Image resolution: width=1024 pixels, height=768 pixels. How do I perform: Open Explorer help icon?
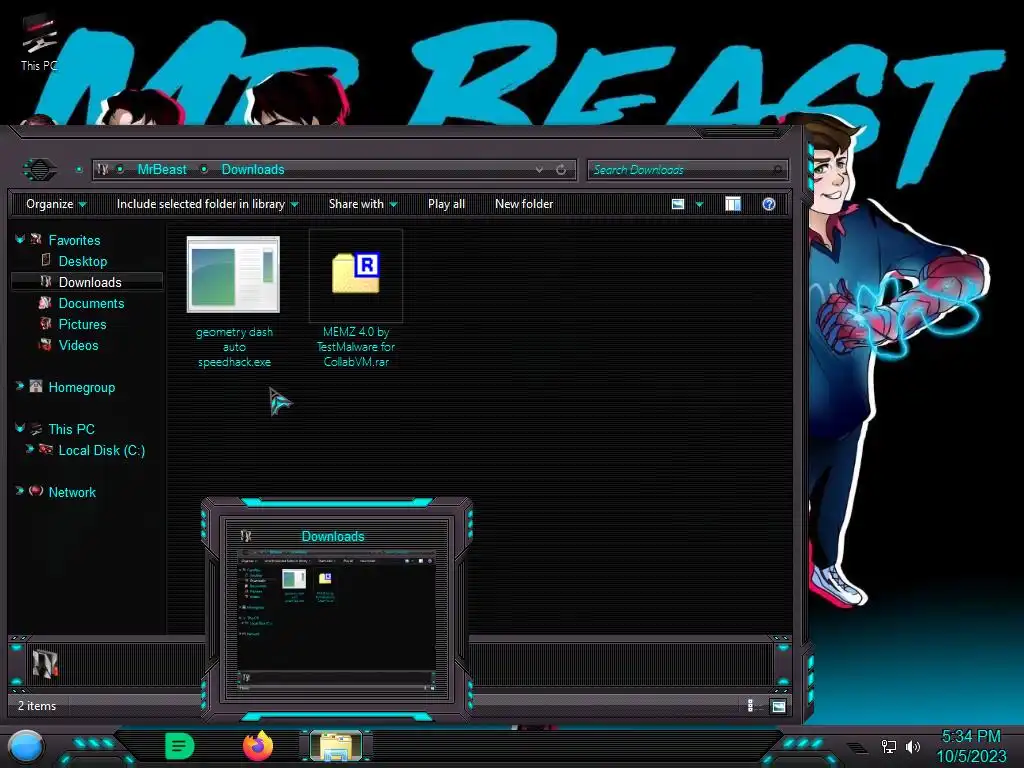[x=769, y=204]
